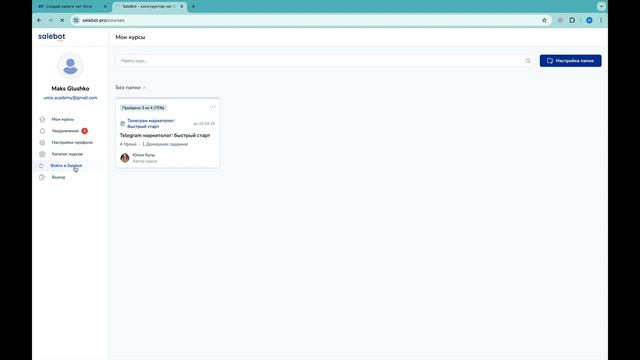Click the course deadline date text

(204, 124)
